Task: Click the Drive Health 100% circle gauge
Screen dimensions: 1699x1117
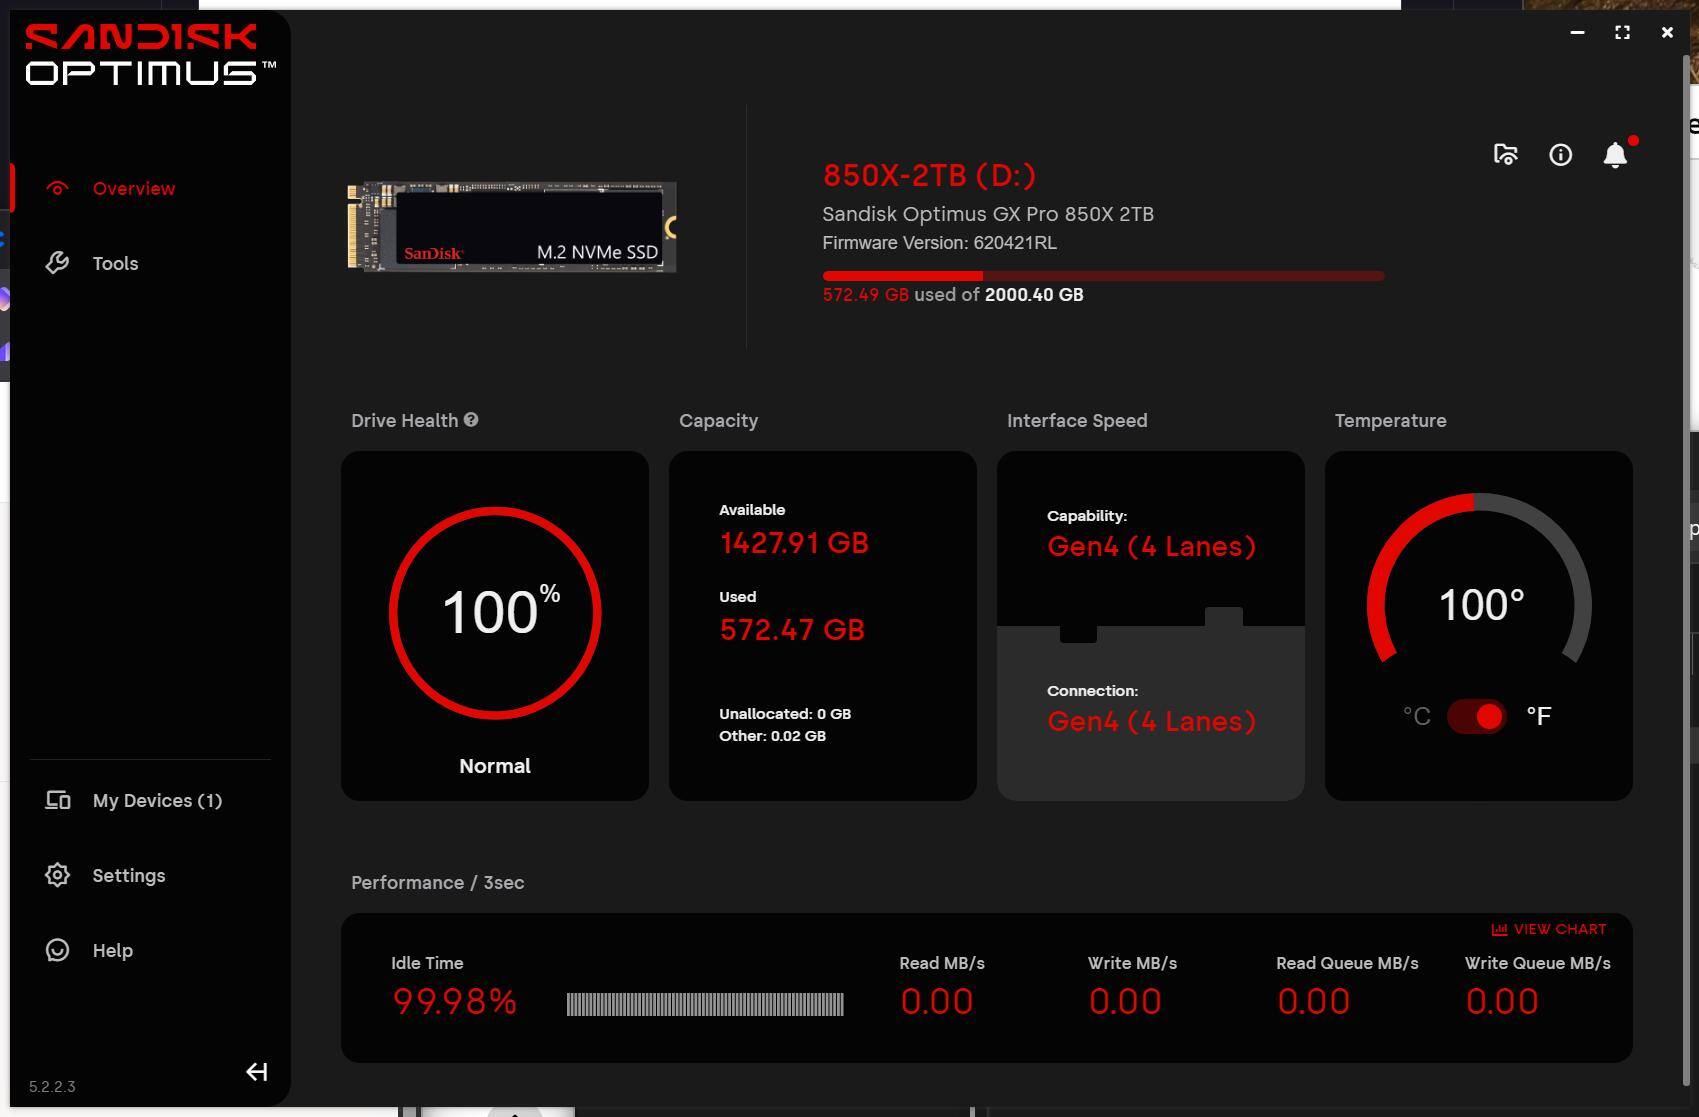Action: point(495,612)
